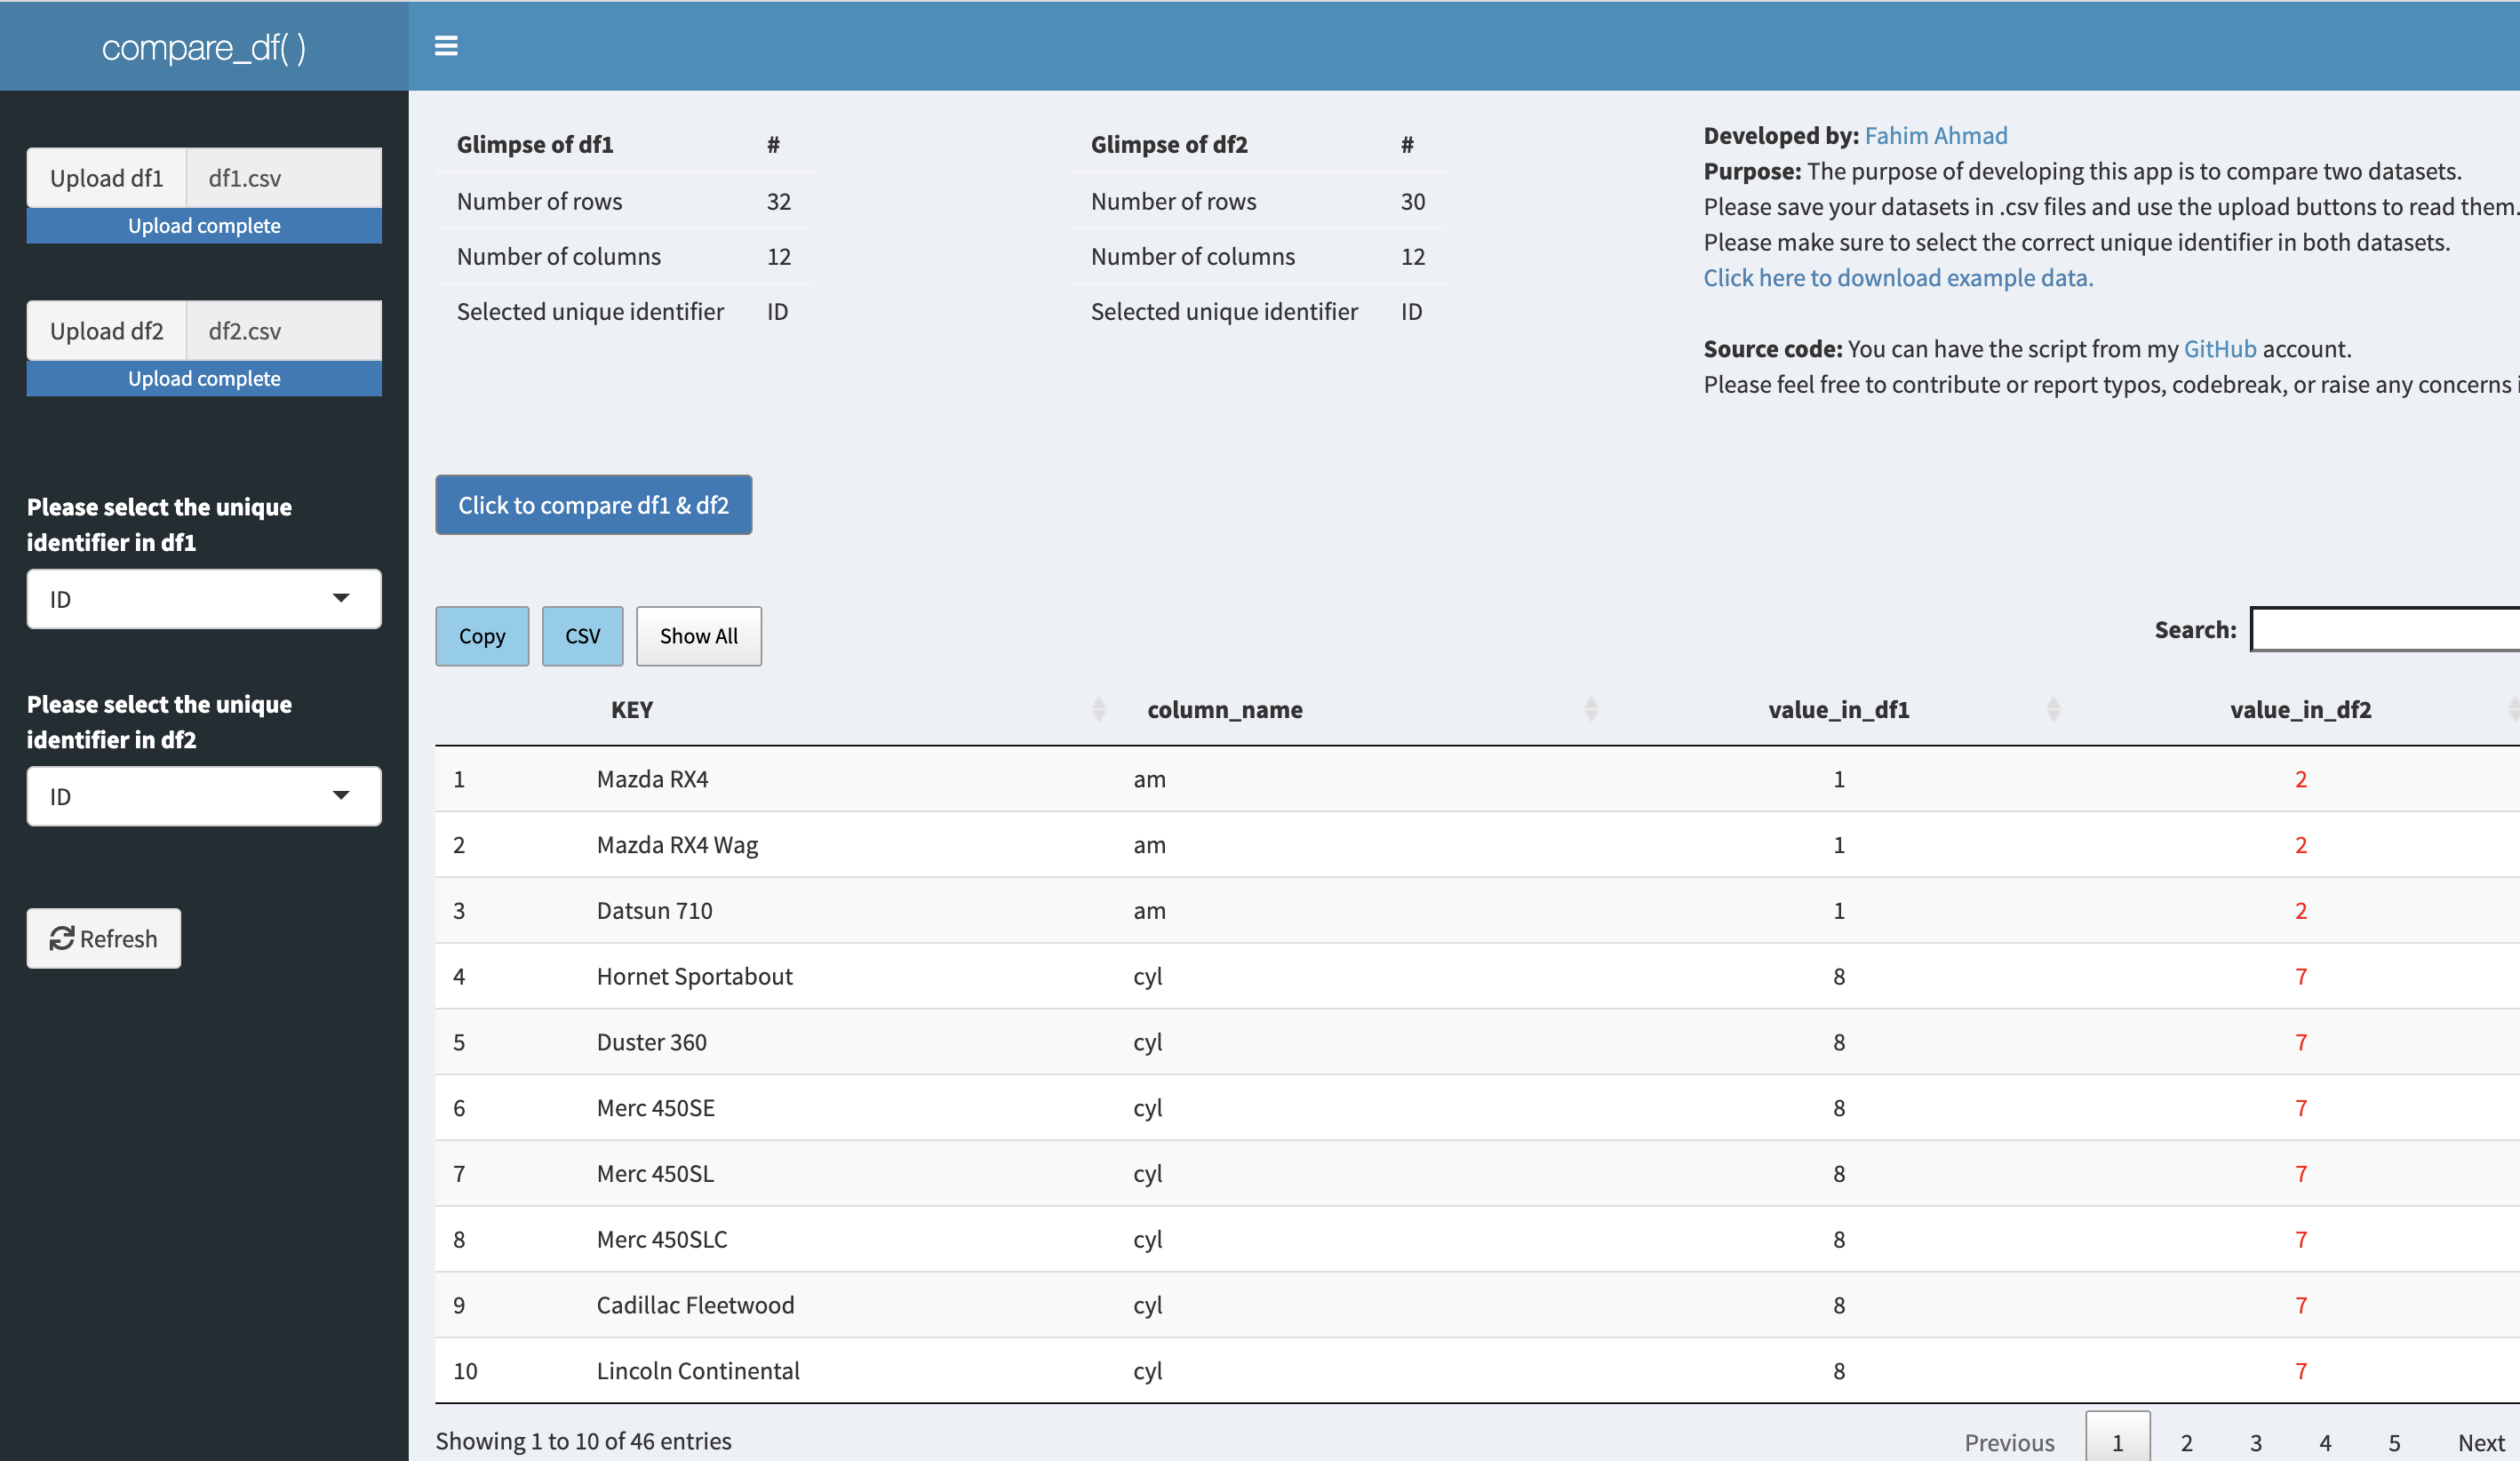Click the compare_df( ) app title

pos(204,46)
